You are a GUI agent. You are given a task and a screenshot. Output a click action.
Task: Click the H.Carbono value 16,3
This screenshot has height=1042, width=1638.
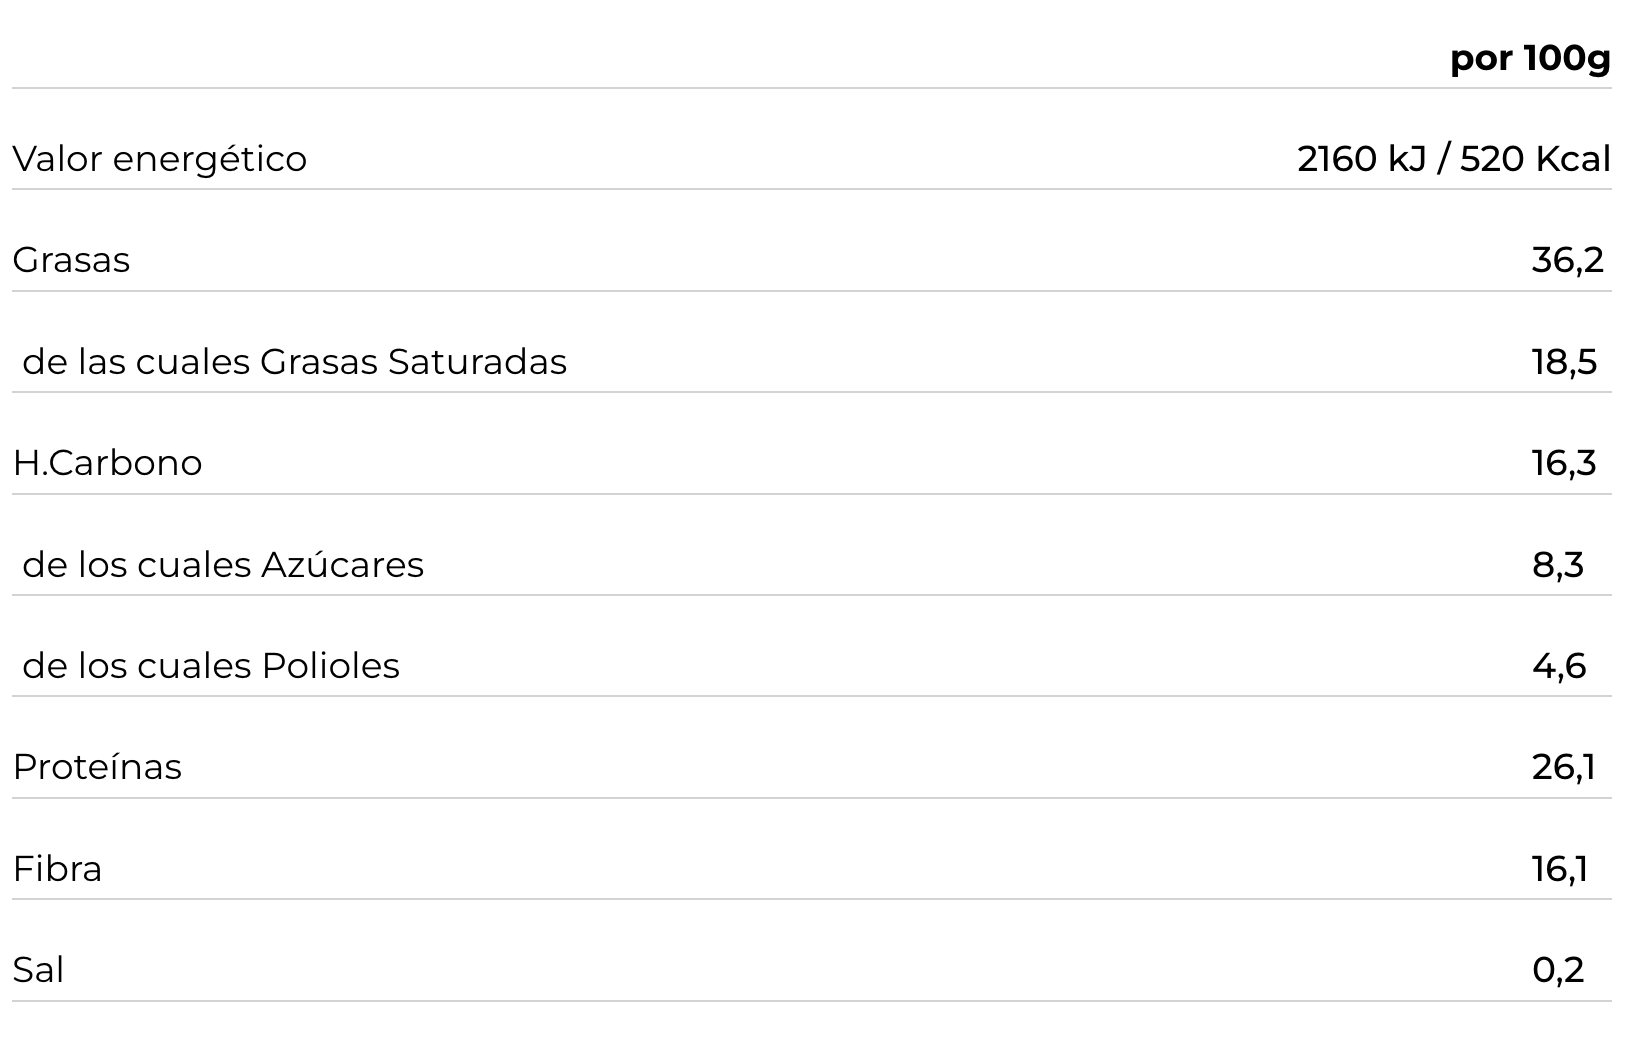tap(1564, 463)
